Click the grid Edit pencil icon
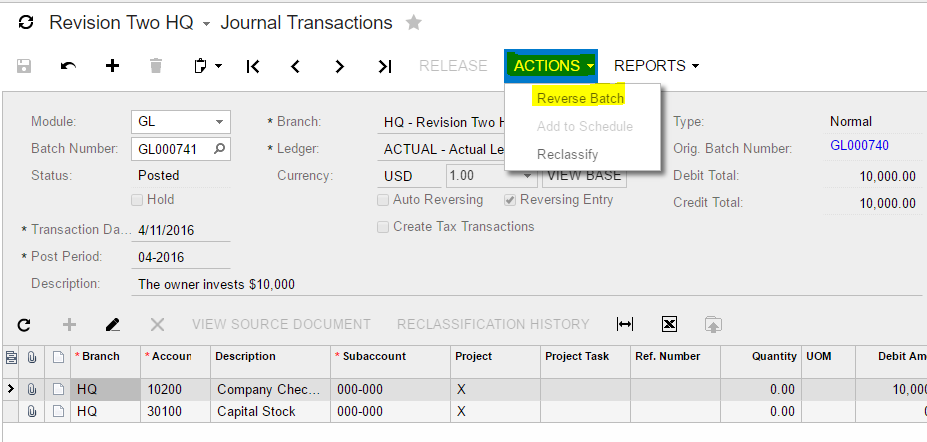 [113, 324]
